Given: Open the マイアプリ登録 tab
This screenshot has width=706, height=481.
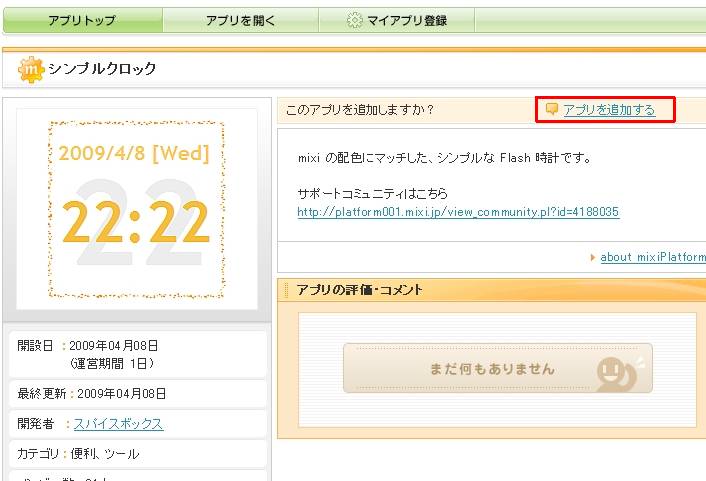Looking at the screenshot, I should (397, 20).
